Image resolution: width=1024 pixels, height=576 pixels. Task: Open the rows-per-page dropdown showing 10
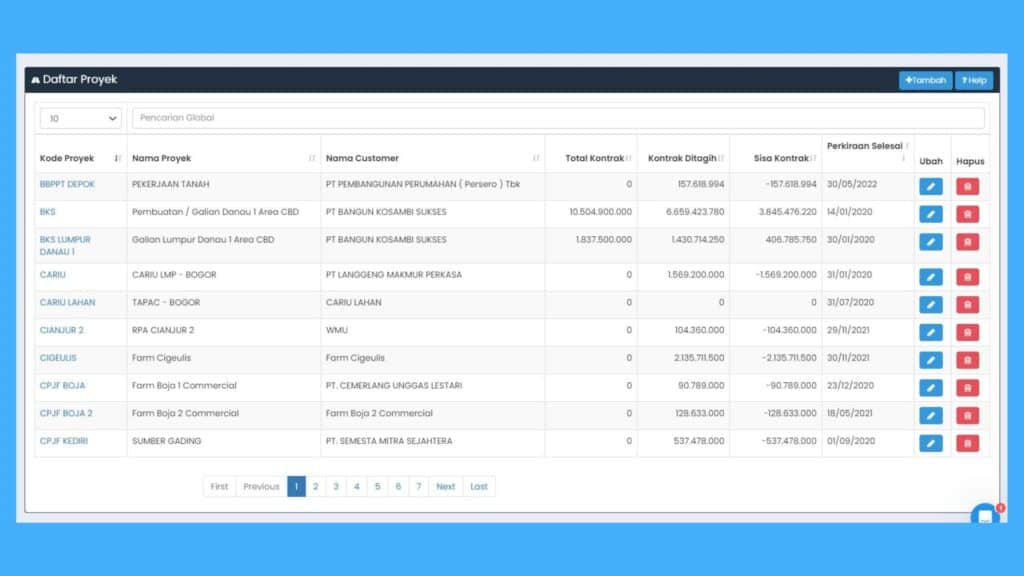pos(81,118)
